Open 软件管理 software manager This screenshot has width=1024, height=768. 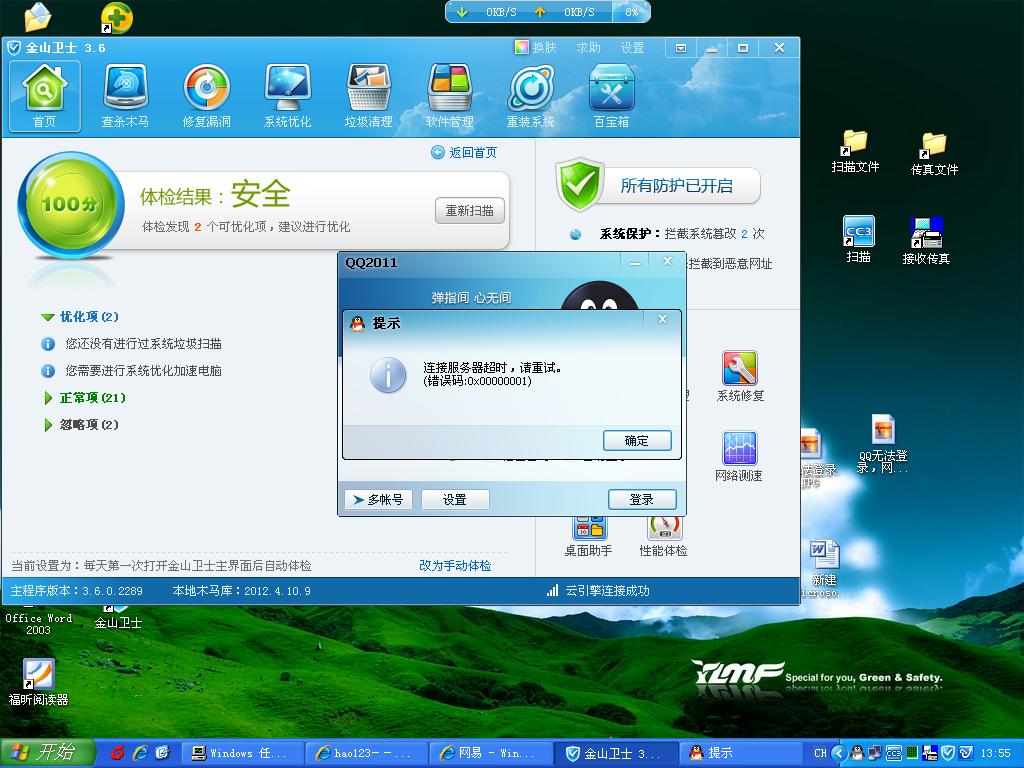click(449, 96)
